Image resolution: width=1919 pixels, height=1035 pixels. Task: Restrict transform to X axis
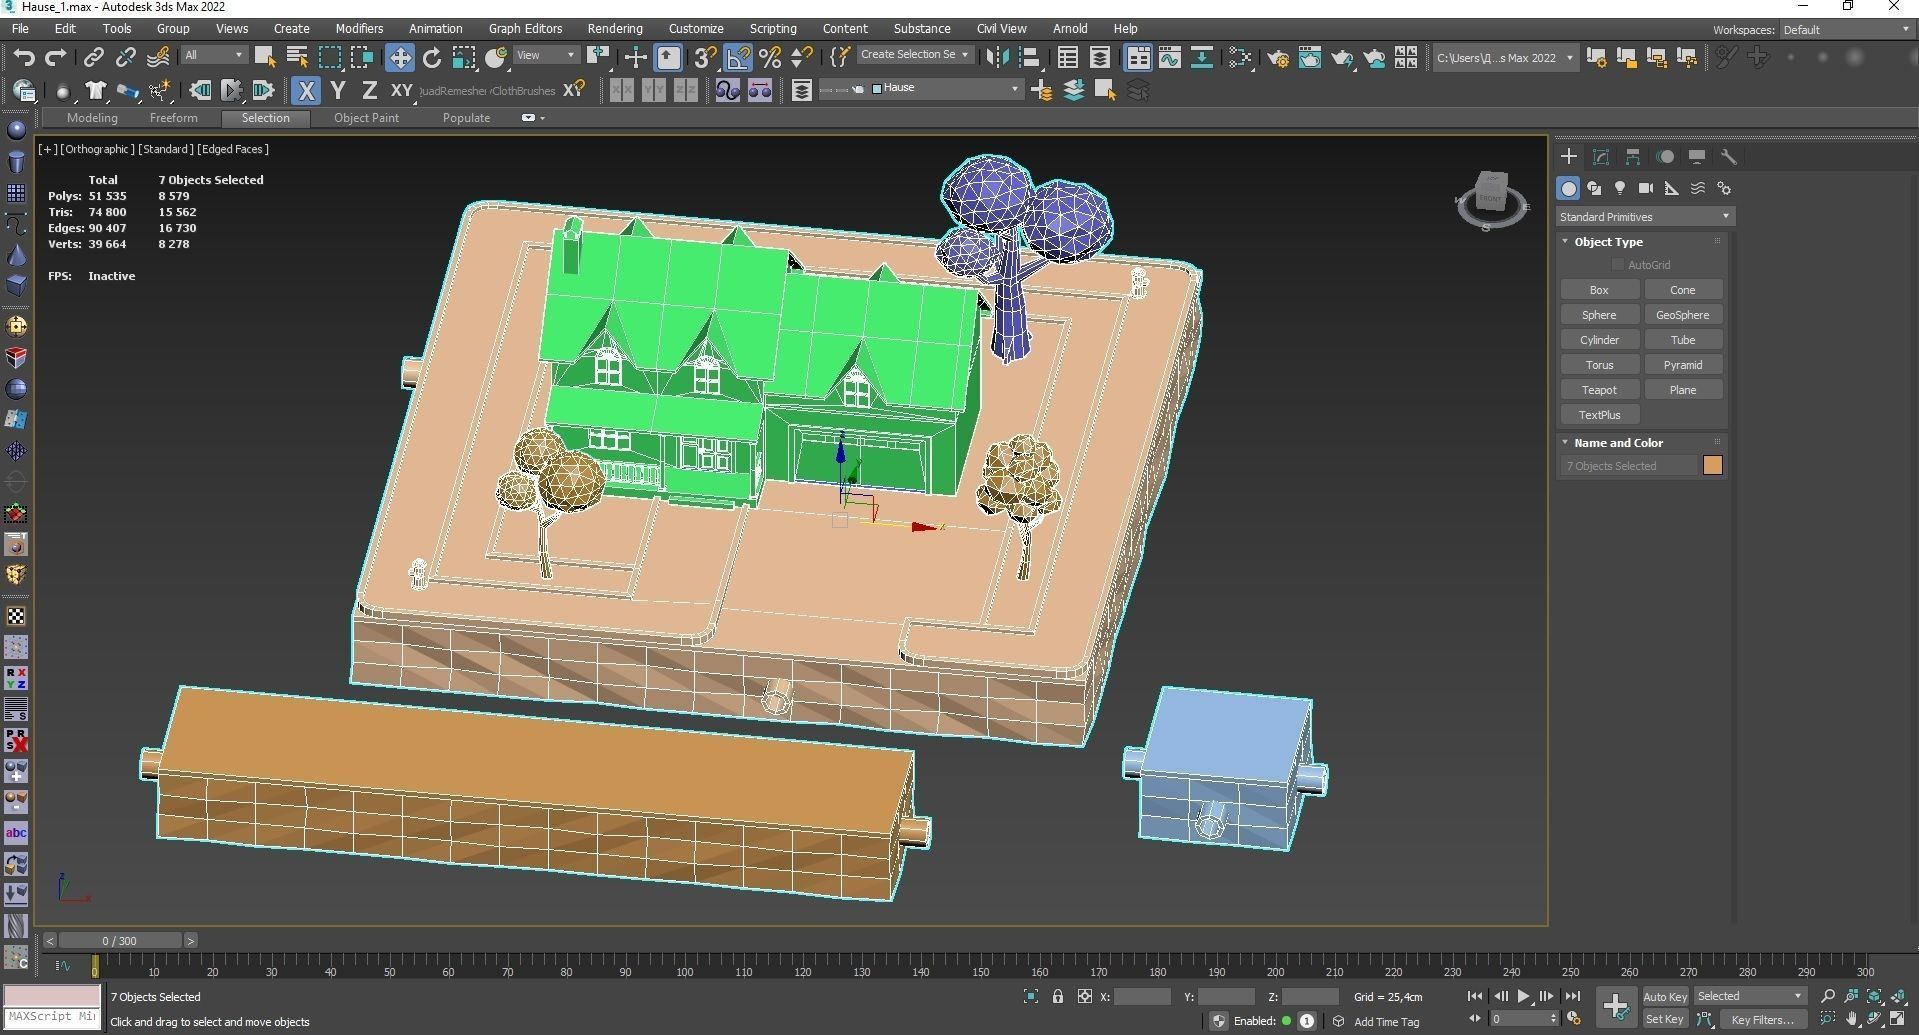click(x=306, y=90)
